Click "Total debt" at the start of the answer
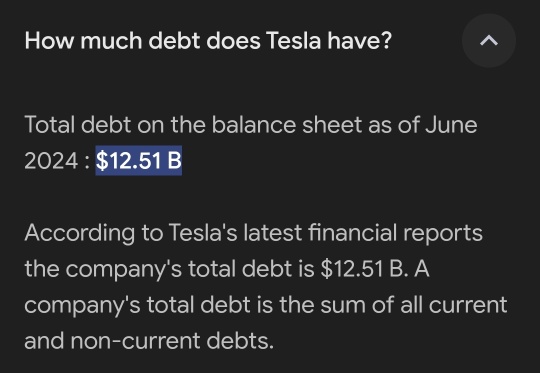Image resolution: width=540 pixels, height=373 pixels. click(x=78, y=125)
